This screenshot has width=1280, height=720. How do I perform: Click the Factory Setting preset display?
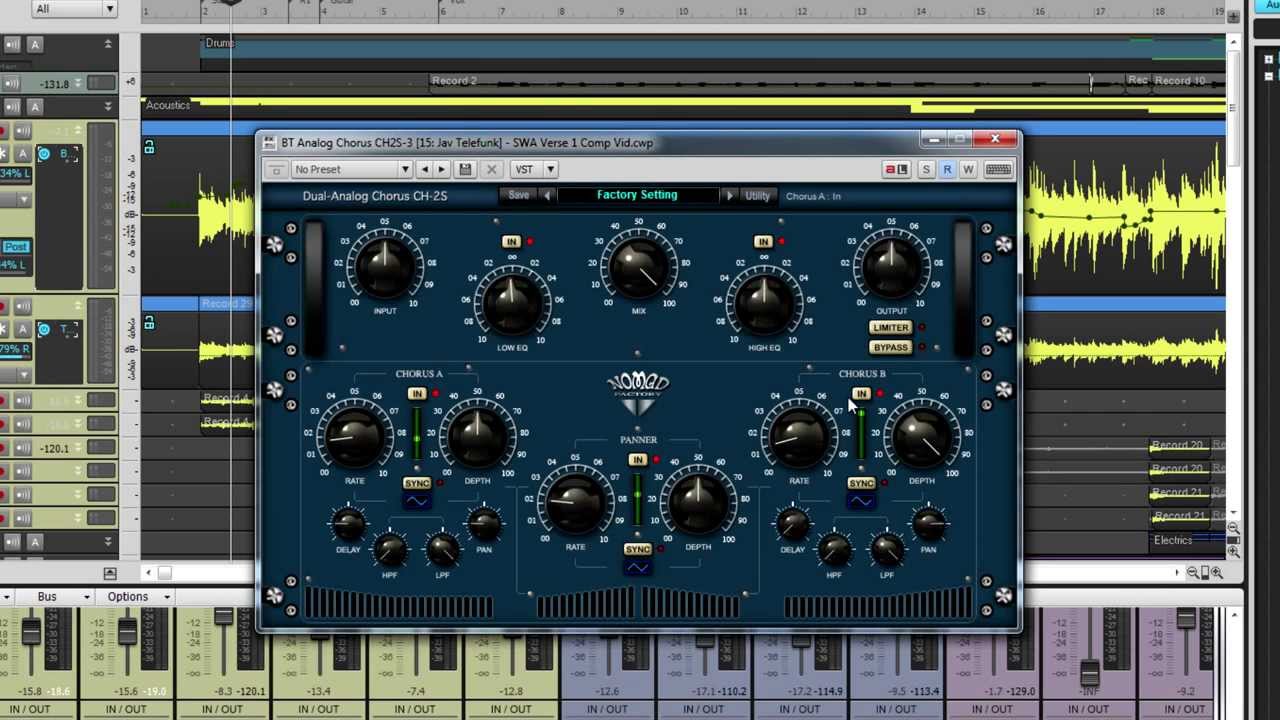click(x=637, y=196)
